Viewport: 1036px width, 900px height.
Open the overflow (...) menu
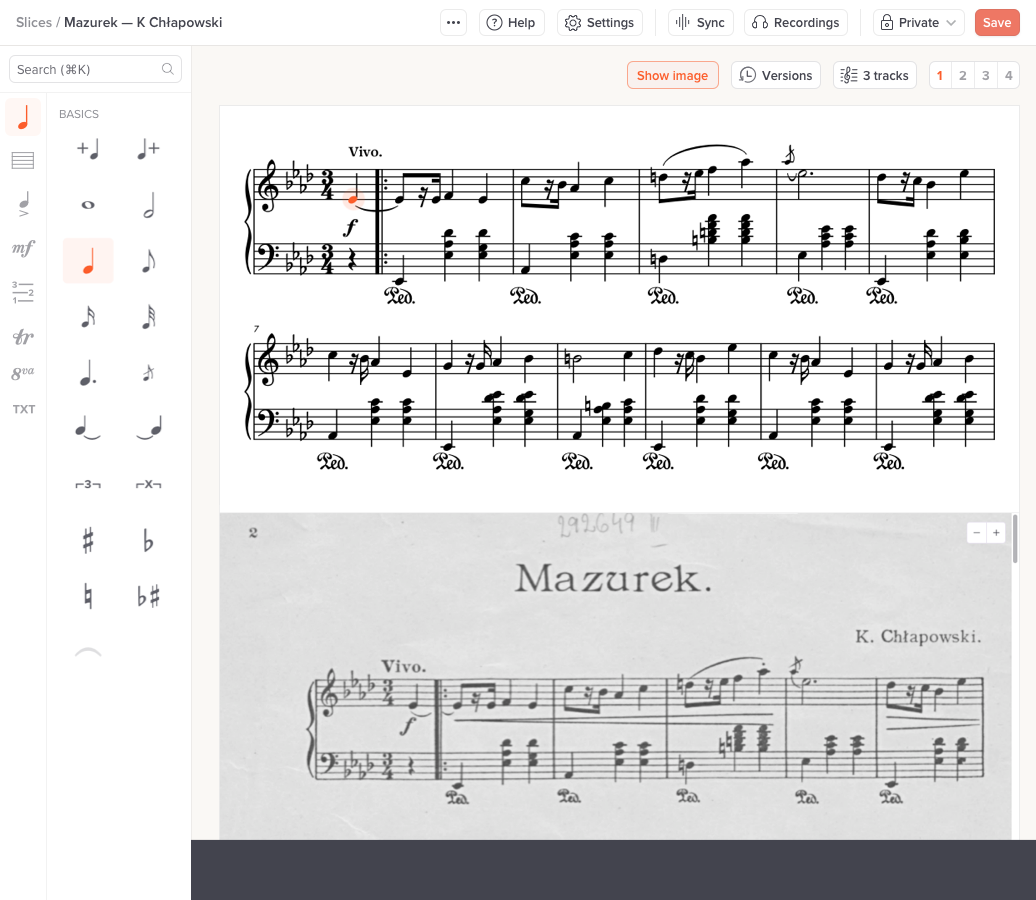[453, 21]
